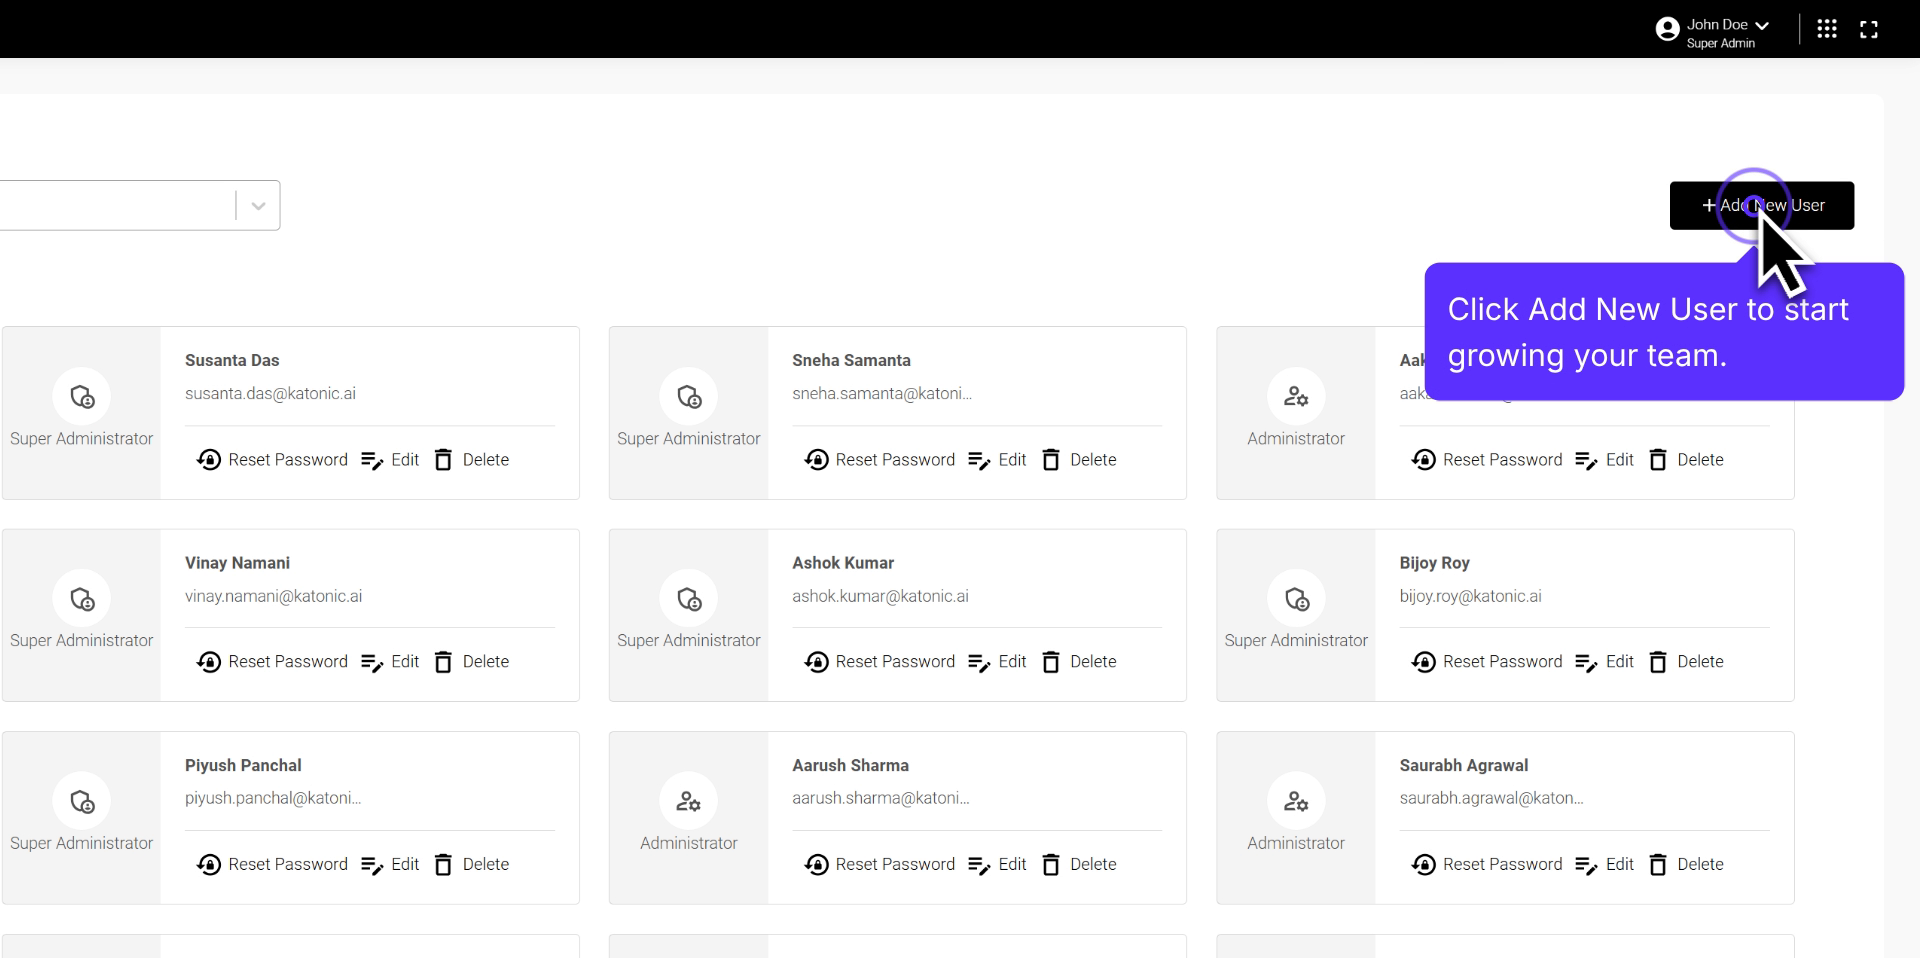Click the Delete trash icon for Vinay Namani
This screenshot has width=1920, height=958.
443,662
